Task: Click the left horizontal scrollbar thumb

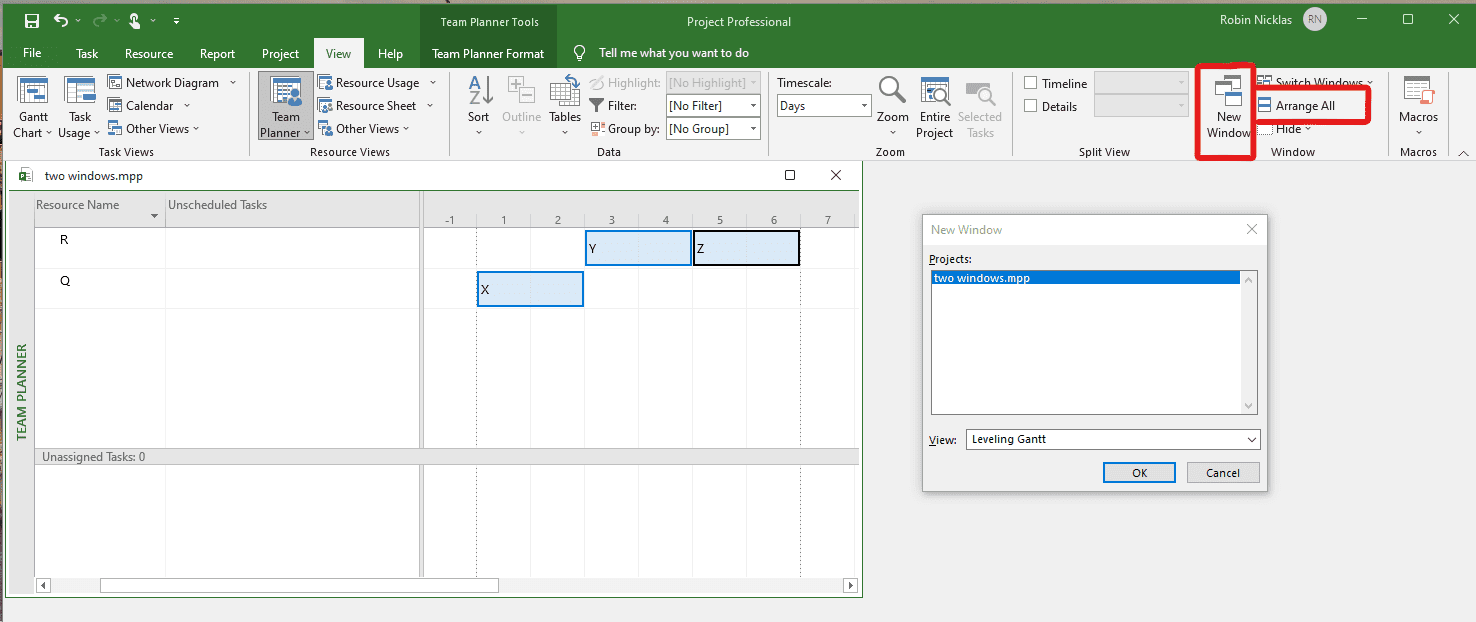Action: pyautogui.click(x=299, y=585)
